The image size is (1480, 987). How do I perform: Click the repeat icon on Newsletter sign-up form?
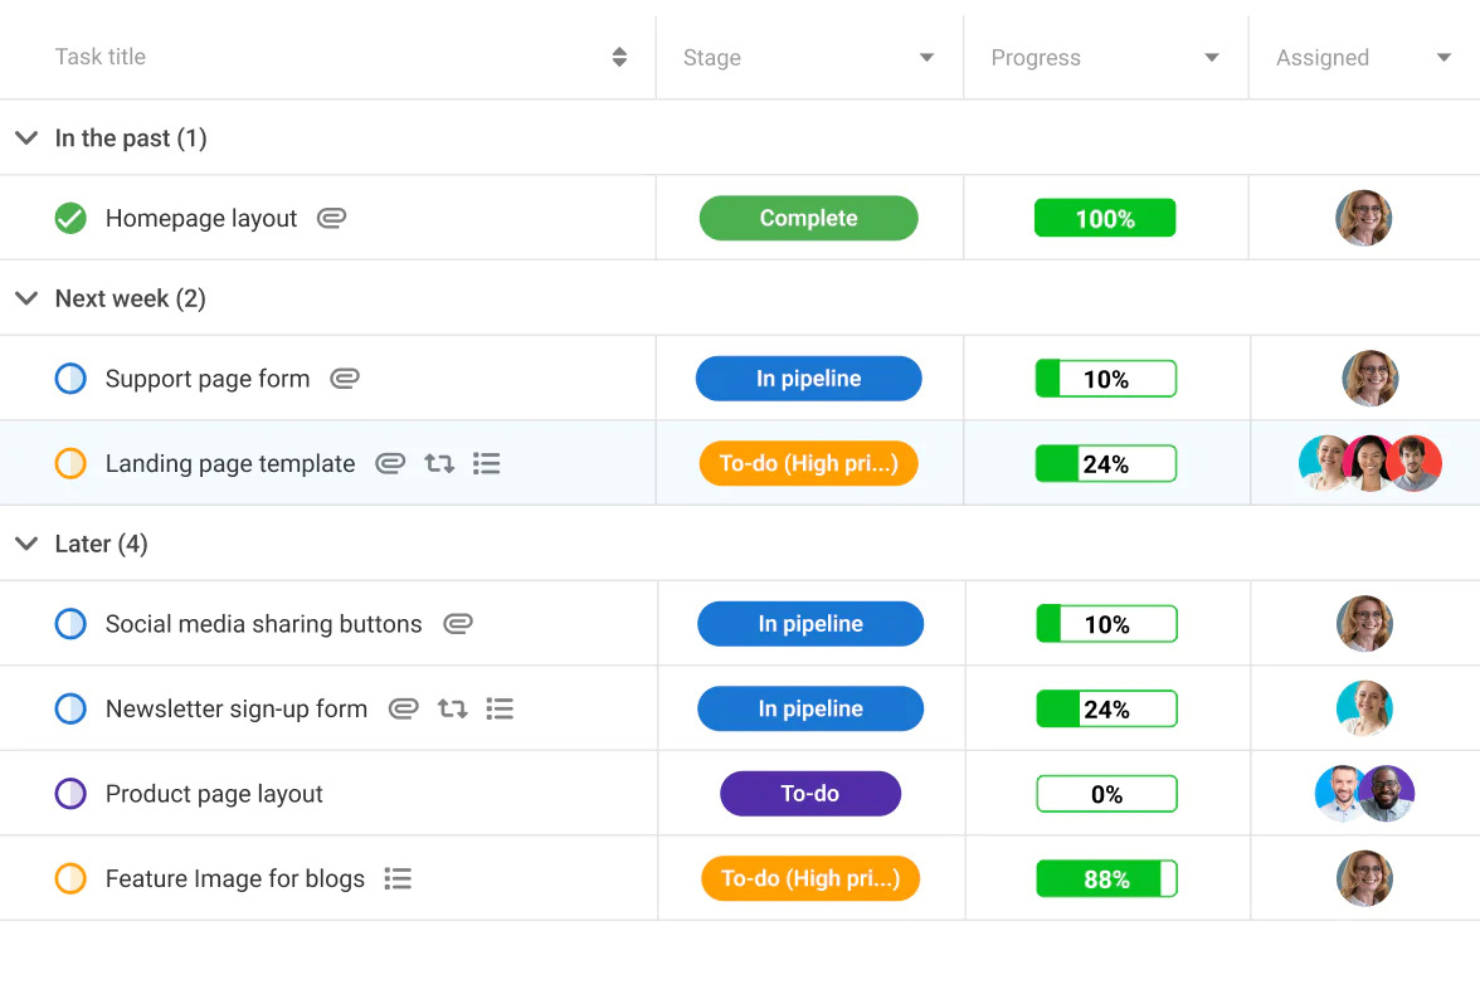[x=452, y=708]
